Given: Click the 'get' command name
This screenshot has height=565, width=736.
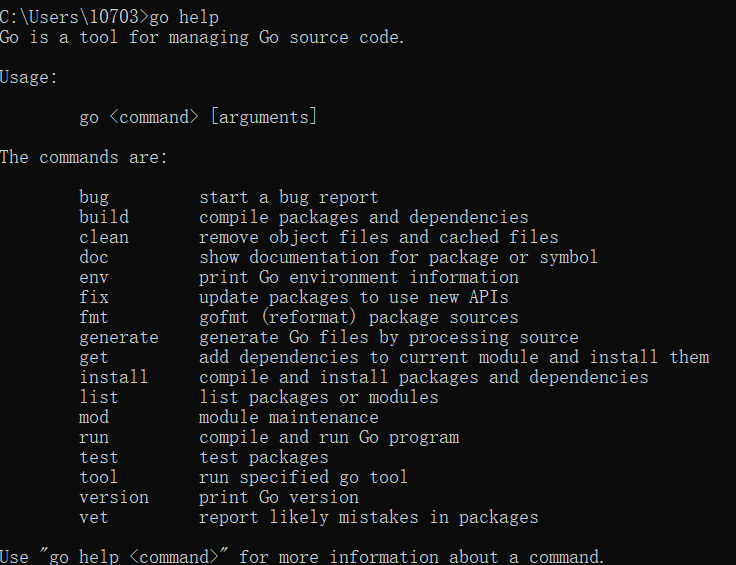Looking at the screenshot, I should click(94, 358).
